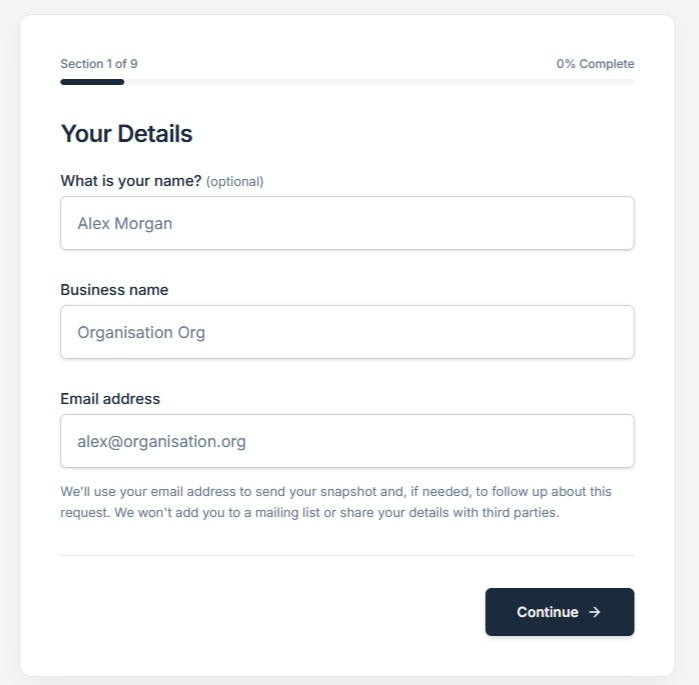The image size is (699, 685).
Task: Click the "Email address" field label
Action: (x=110, y=399)
